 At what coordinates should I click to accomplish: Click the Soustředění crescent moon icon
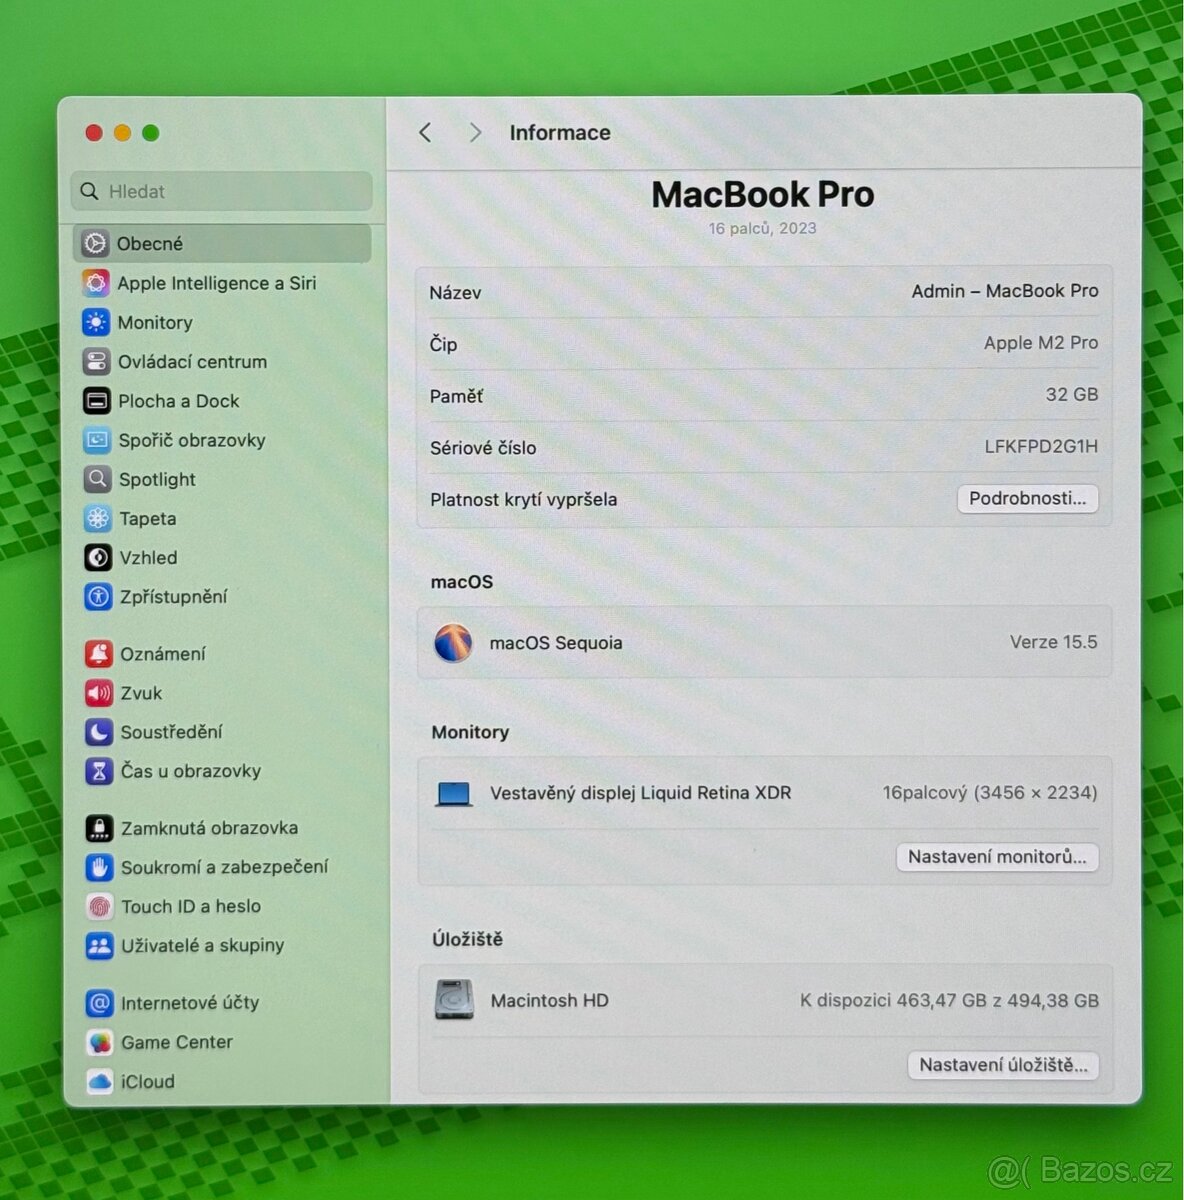[100, 732]
